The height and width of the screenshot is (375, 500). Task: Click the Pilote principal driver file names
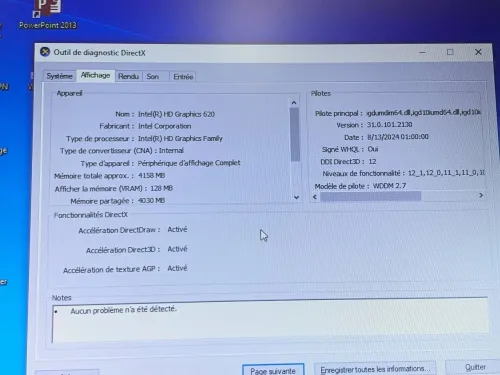(424, 113)
